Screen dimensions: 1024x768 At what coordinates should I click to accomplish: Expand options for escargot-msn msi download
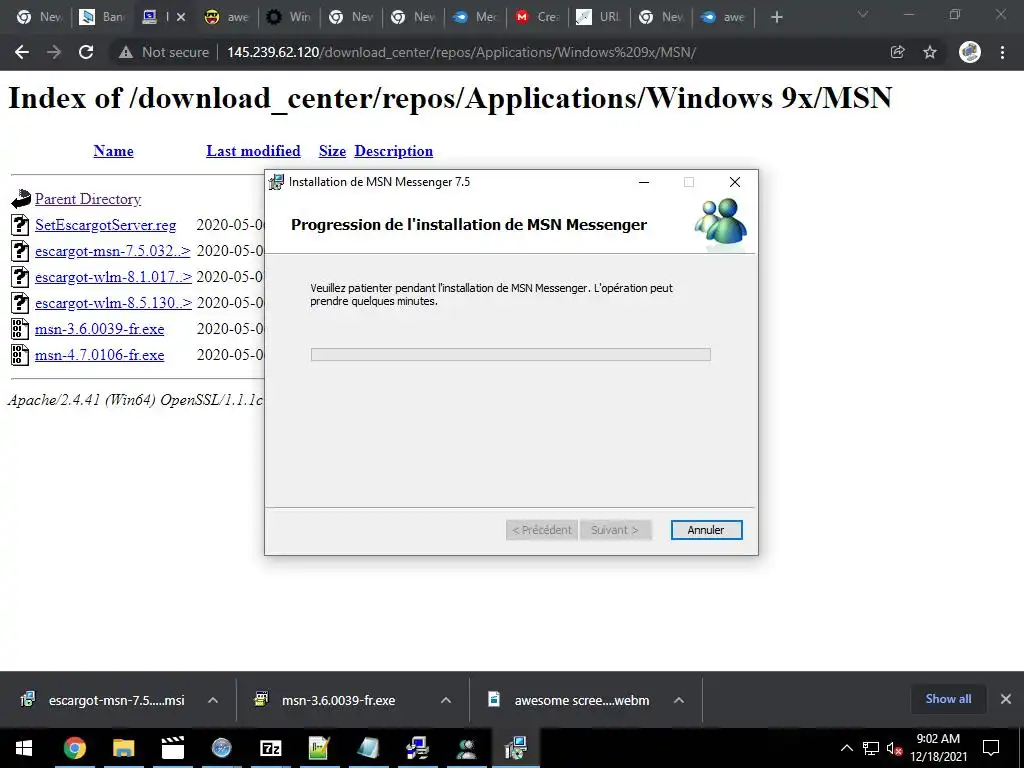click(213, 700)
